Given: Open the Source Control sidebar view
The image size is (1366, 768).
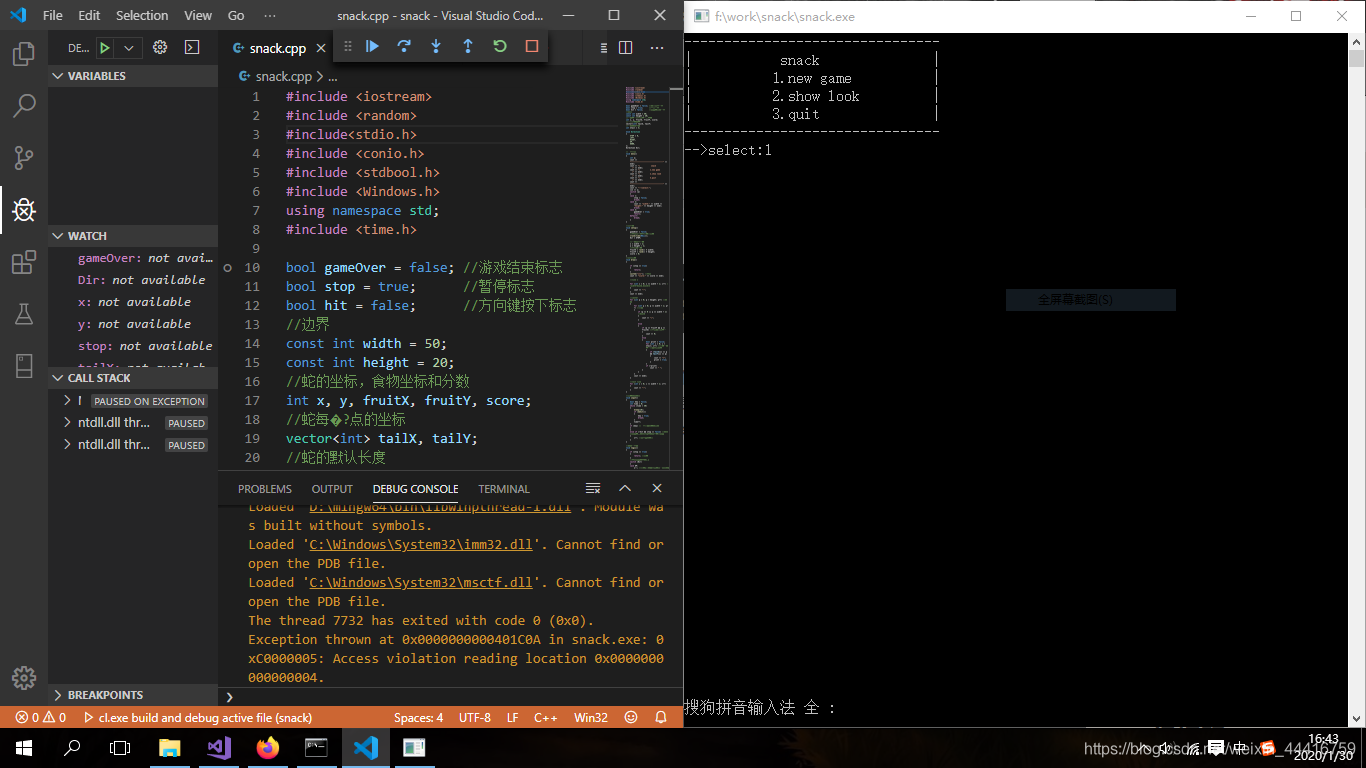Looking at the screenshot, I should point(24,158).
